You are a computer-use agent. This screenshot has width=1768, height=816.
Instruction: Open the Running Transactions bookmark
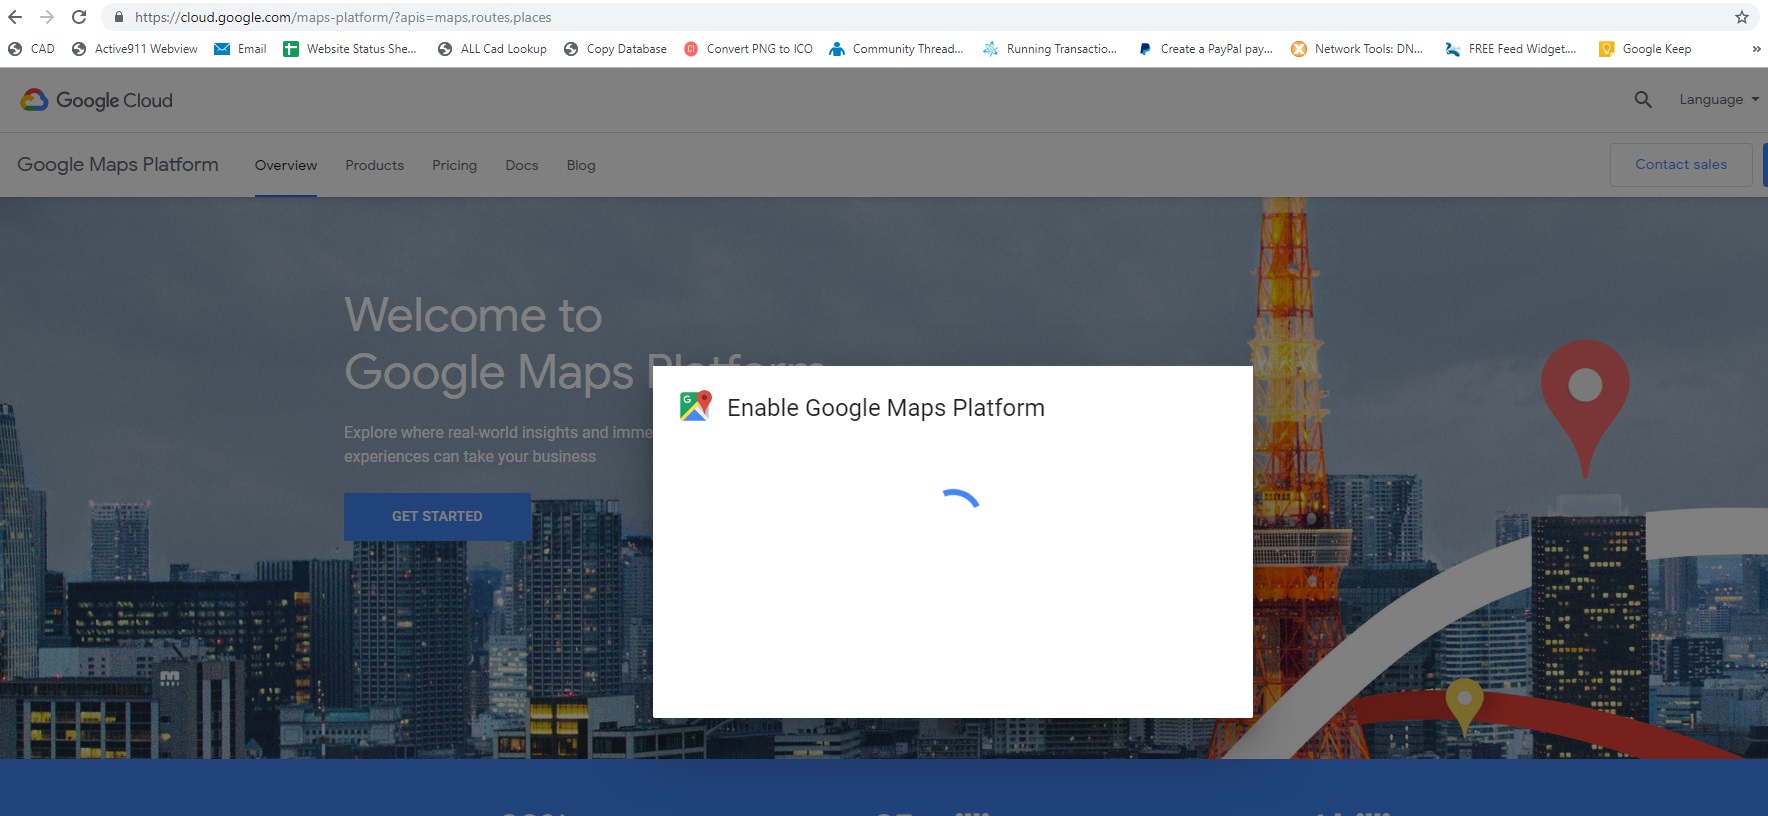1050,49
